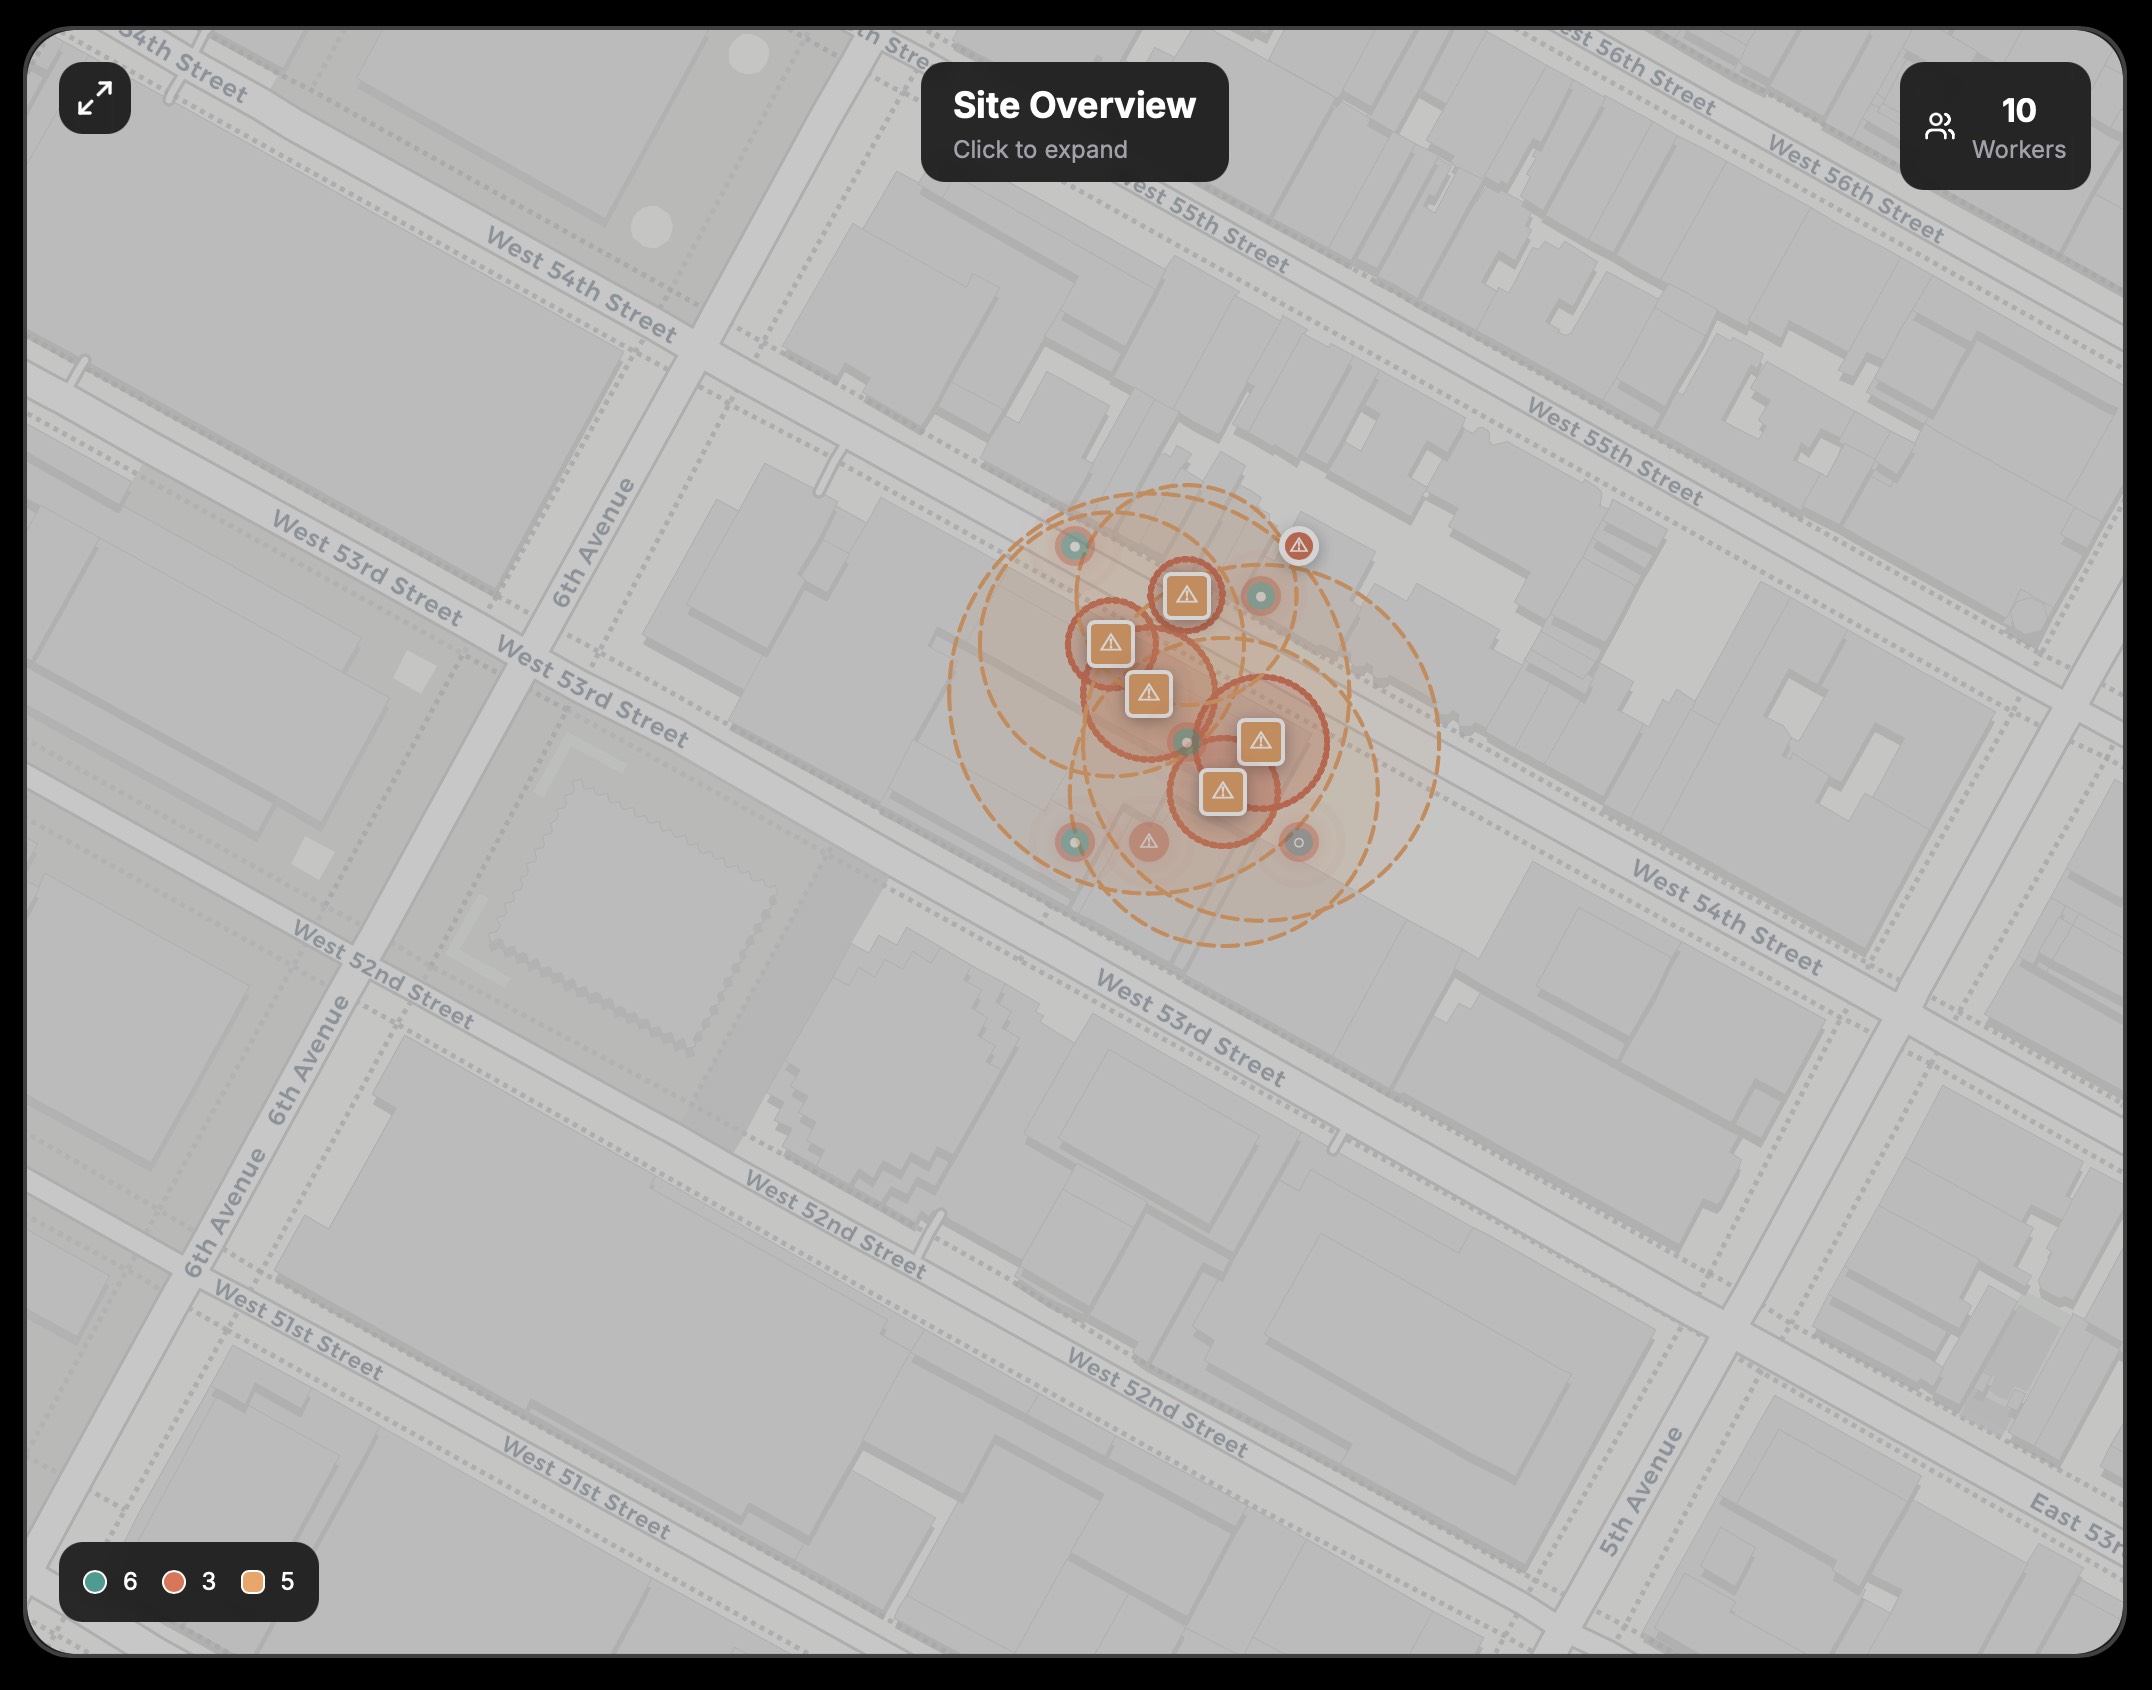Select the rightmost orange hazard square marker
Viewport: 2152px width, 1690px height.
click(x=1260, y=741)
